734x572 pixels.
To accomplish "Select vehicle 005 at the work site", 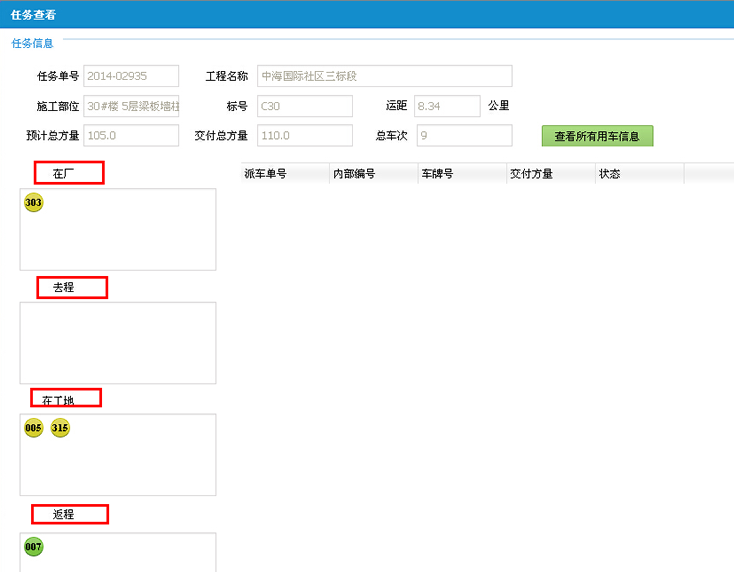I will 33,428.
